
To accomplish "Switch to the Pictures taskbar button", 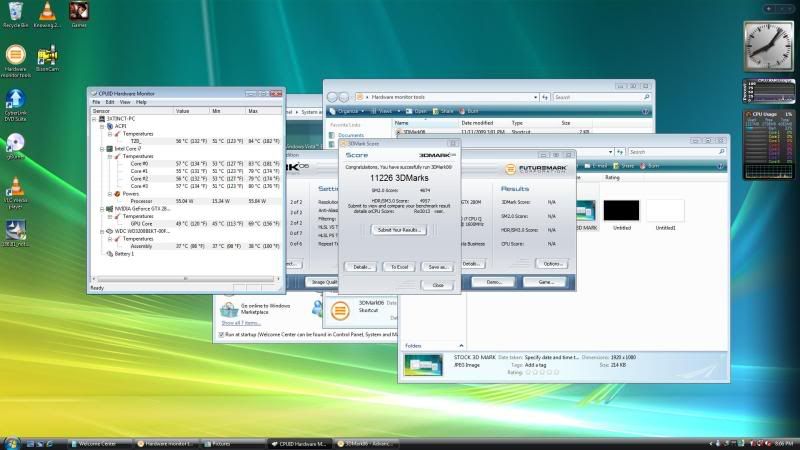I will pyautogui.click(x=232, y=444).
